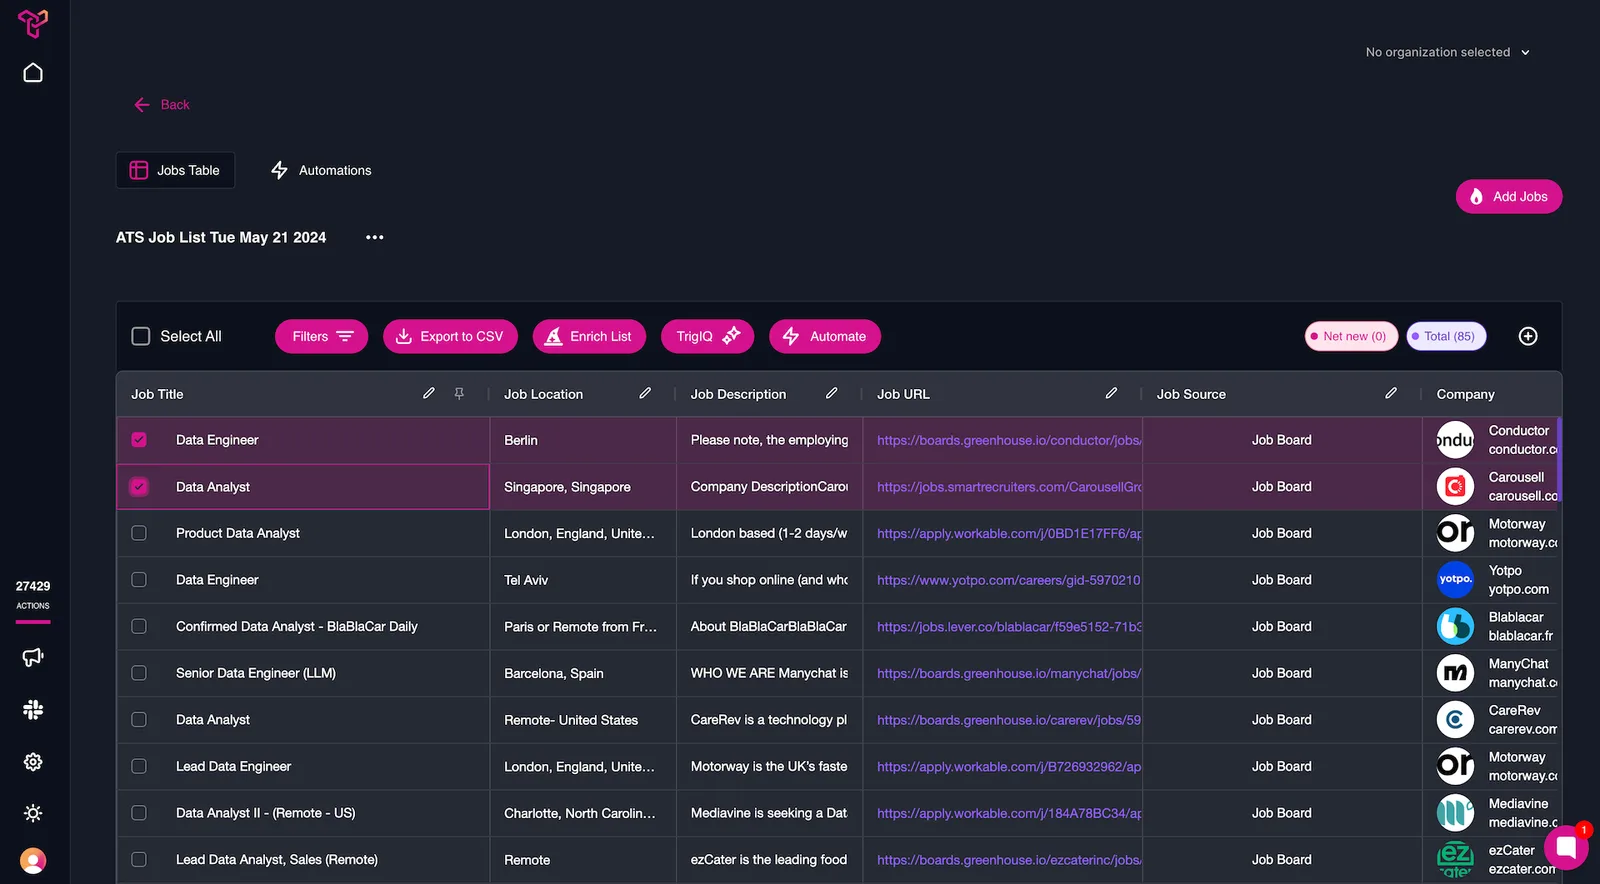Open the megaphone announcements icon

point(33,657)
